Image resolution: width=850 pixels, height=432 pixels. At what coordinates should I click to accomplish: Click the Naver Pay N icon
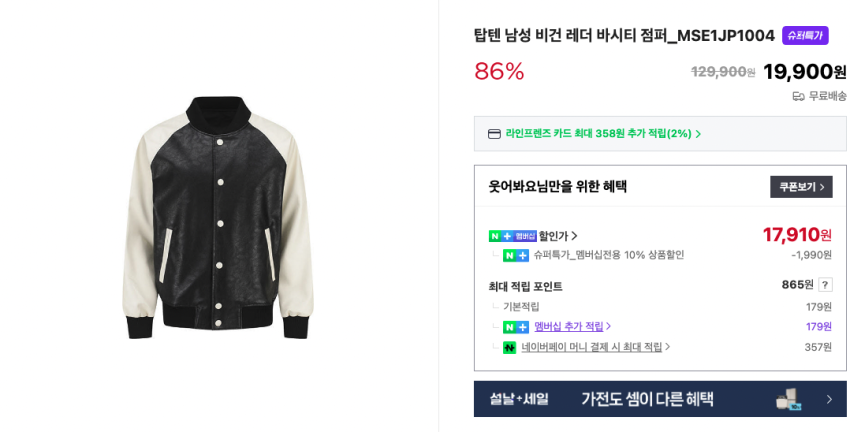pos(510,347)
